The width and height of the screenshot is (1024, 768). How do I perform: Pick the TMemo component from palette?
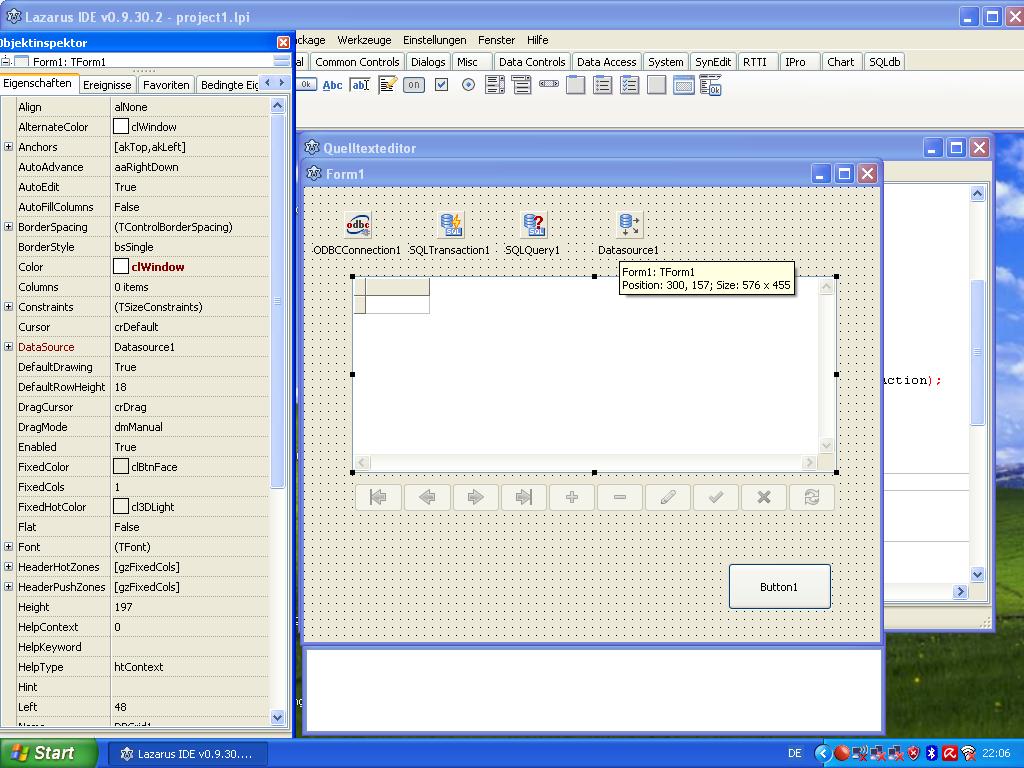coord(387,86)
